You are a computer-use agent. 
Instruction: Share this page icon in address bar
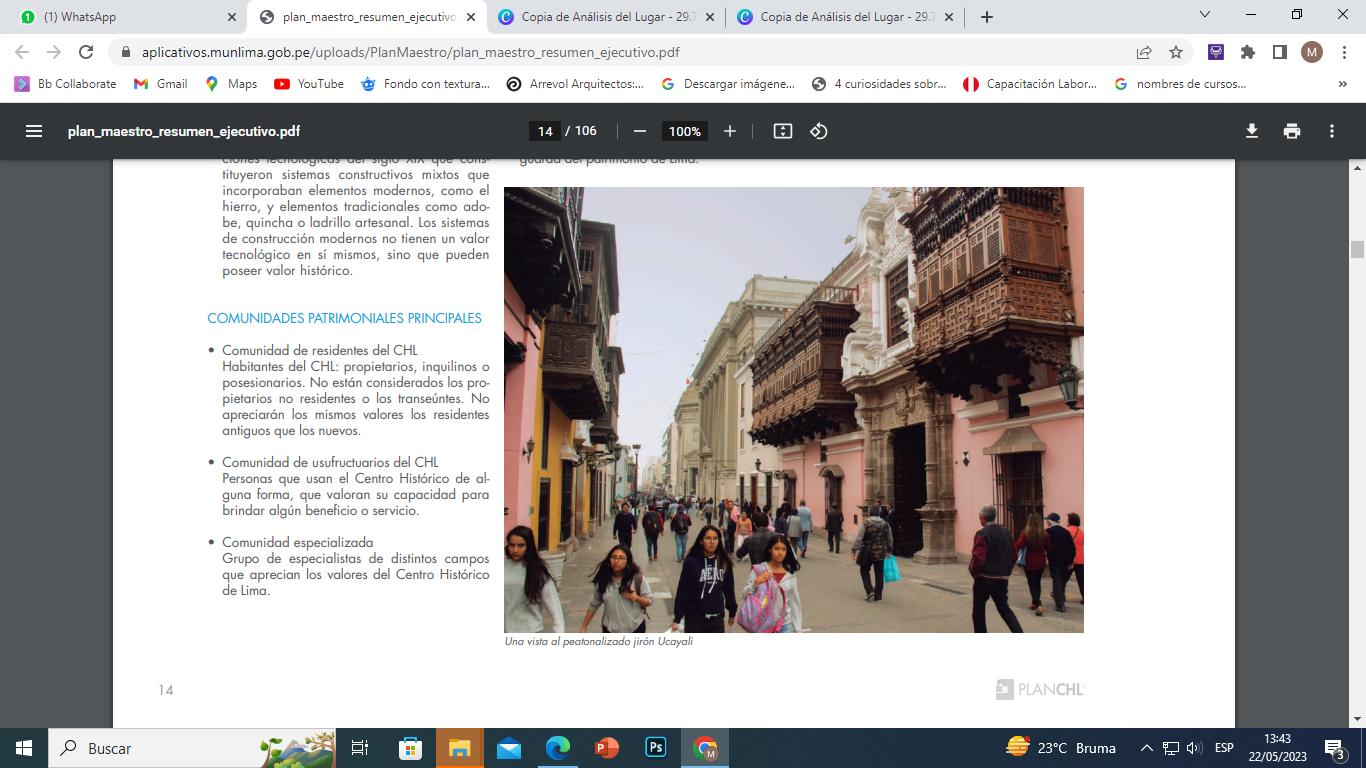[x=1144, y=52]
